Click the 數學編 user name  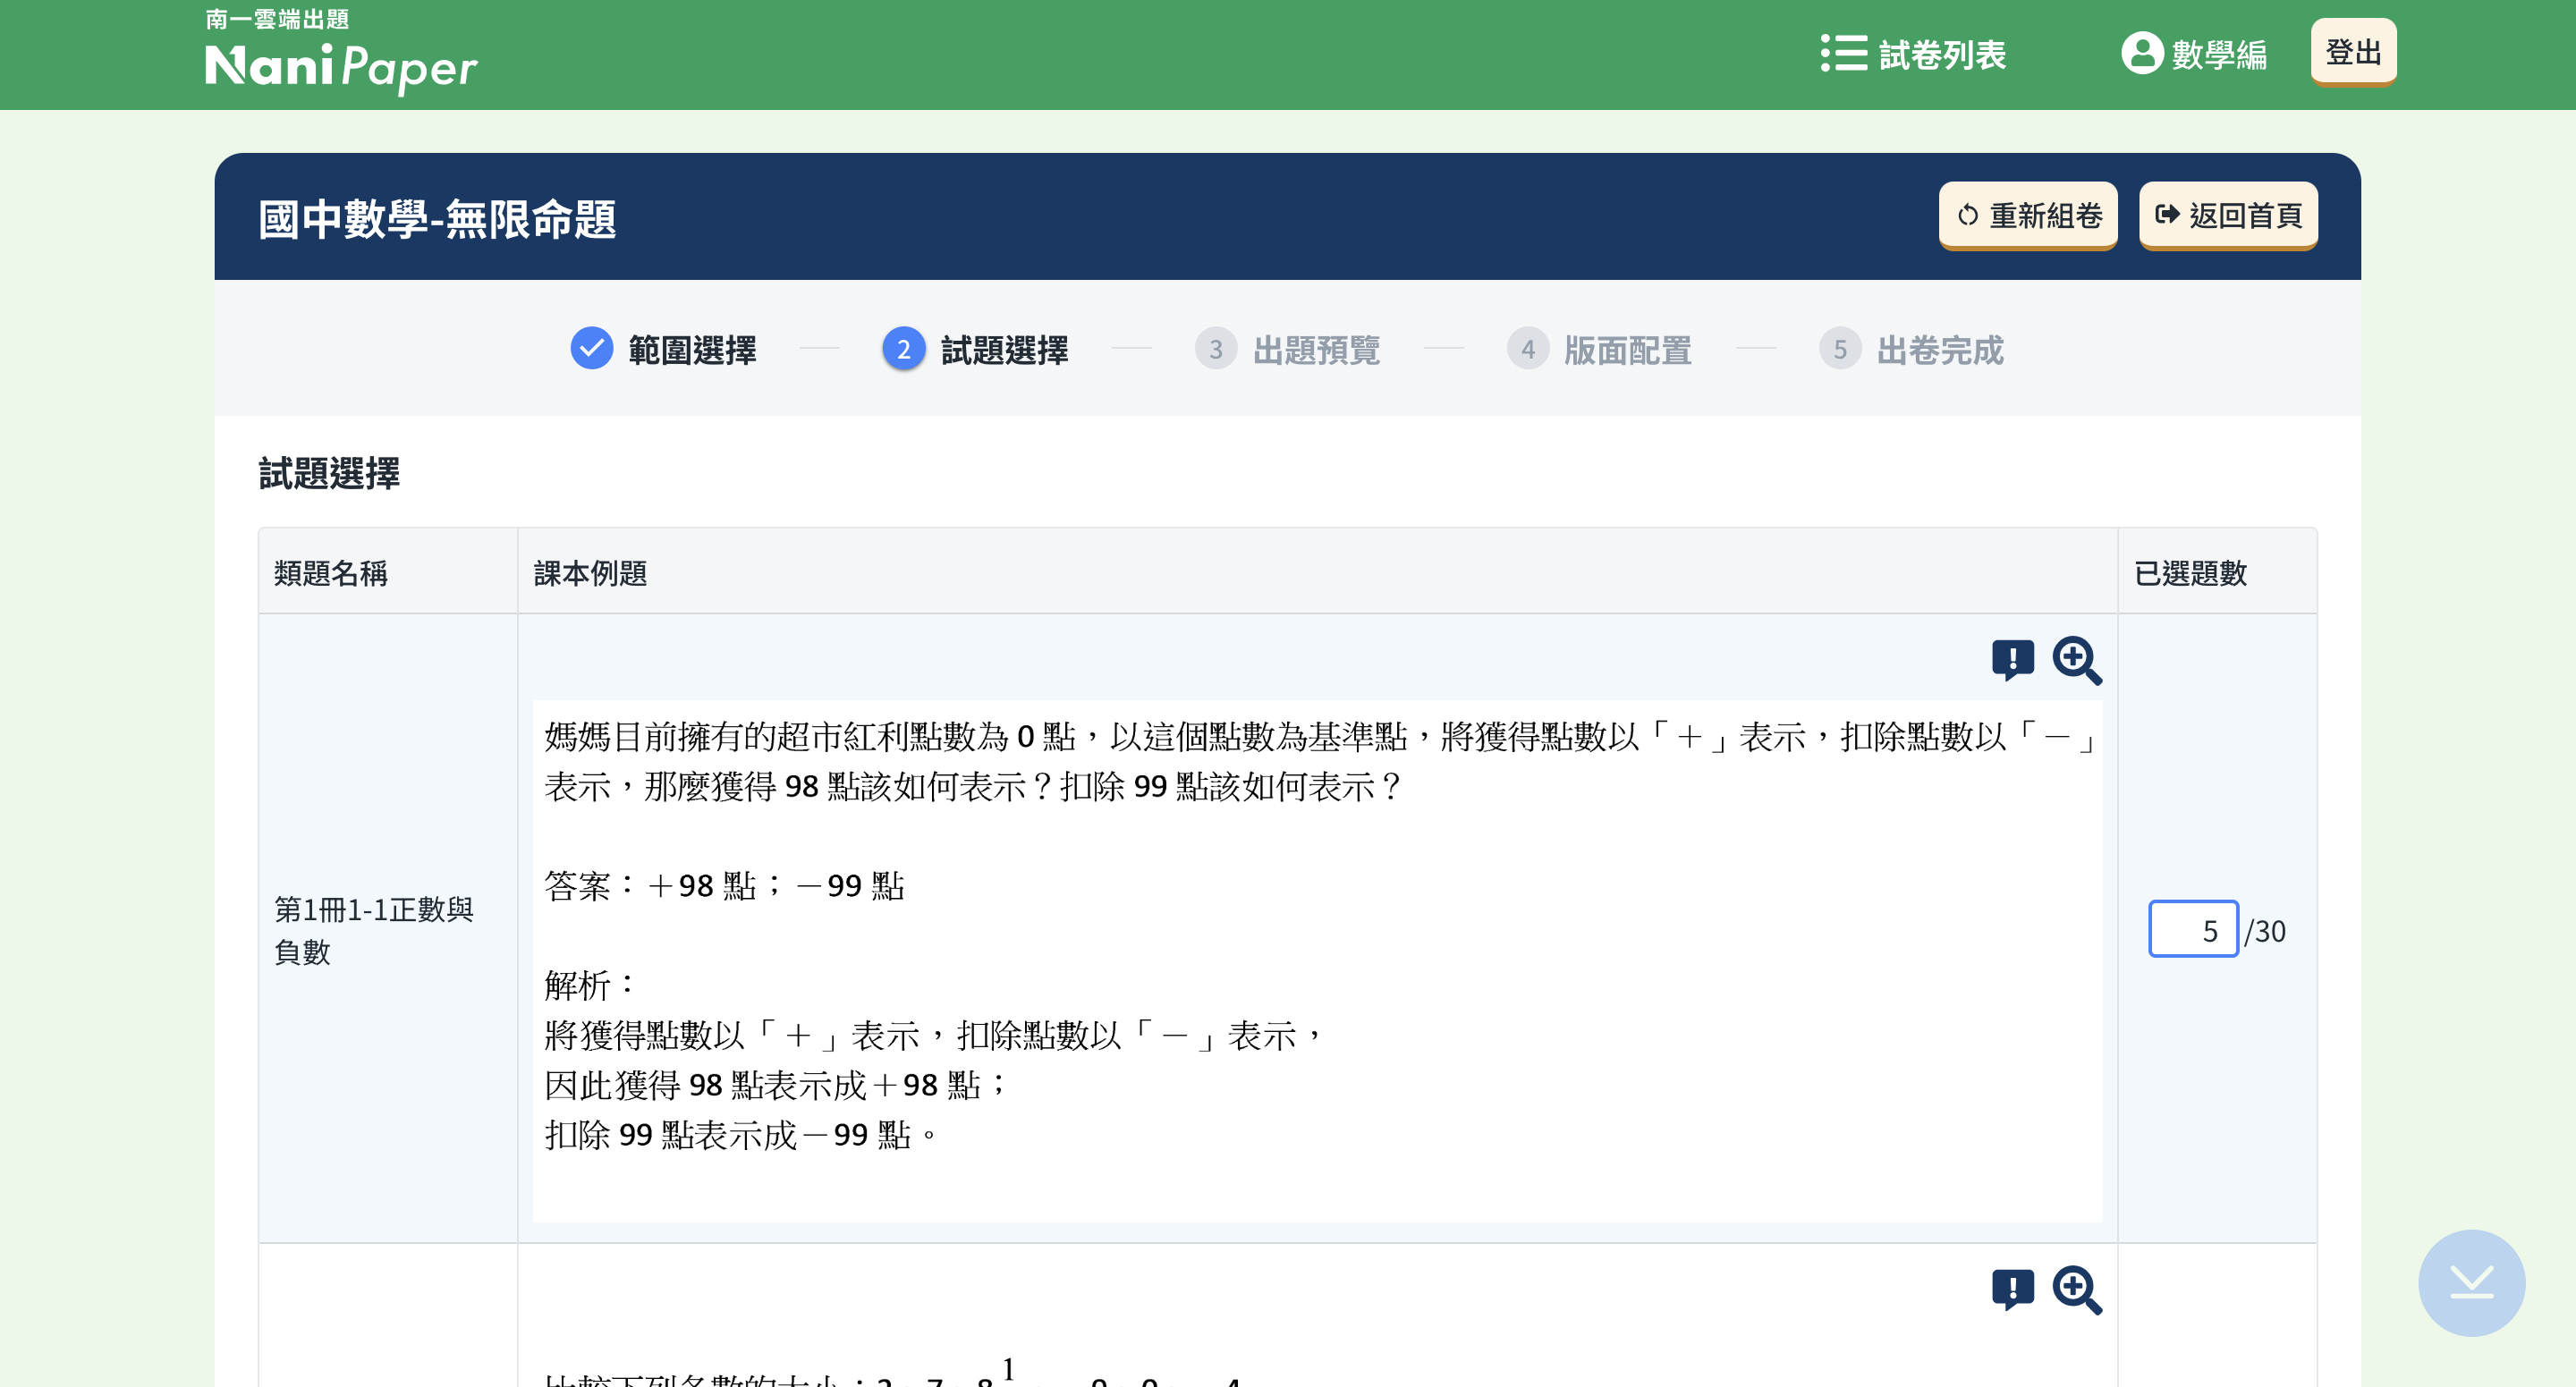2219,54
